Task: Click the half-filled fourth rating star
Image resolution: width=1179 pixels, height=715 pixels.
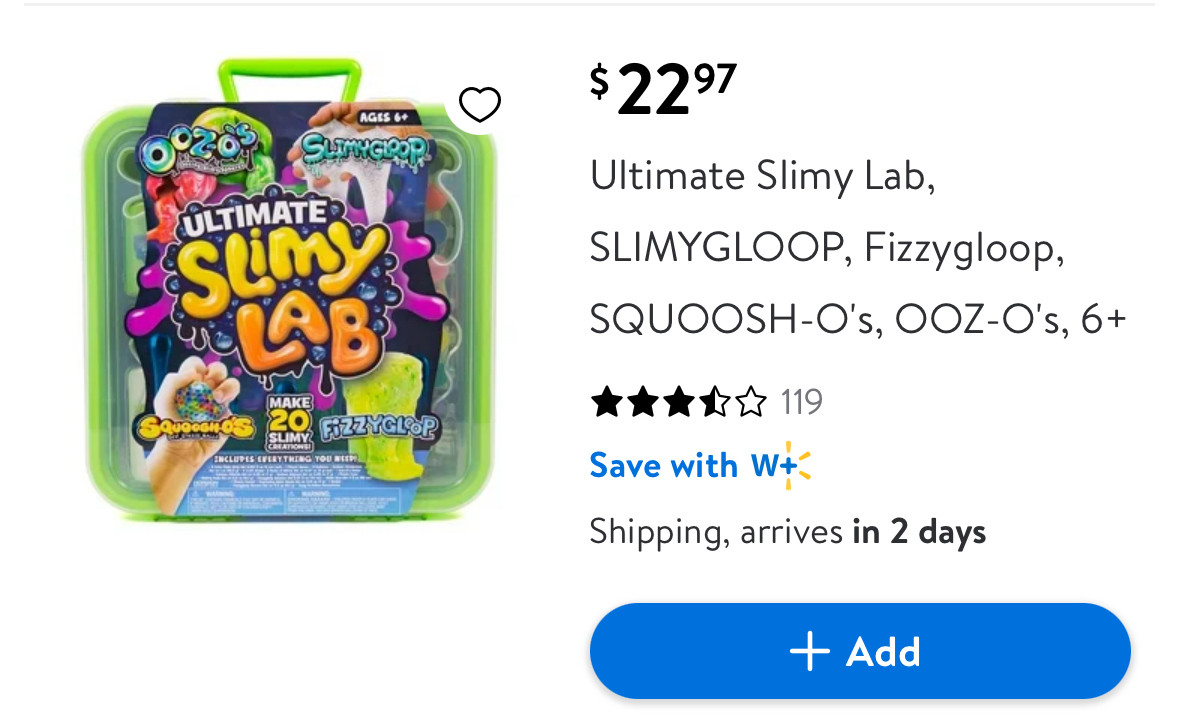Action: [714, 403]
